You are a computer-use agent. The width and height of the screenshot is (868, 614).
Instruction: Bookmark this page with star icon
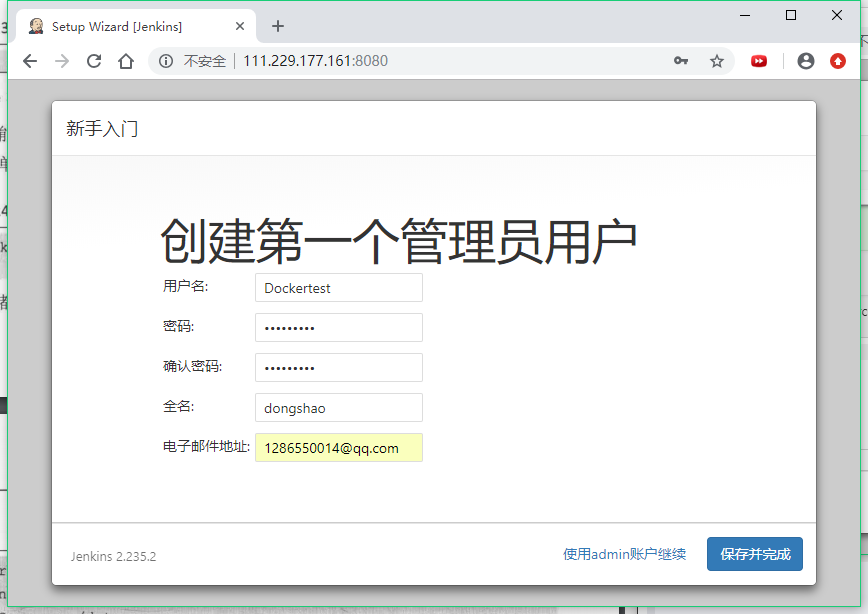[717, 61]
